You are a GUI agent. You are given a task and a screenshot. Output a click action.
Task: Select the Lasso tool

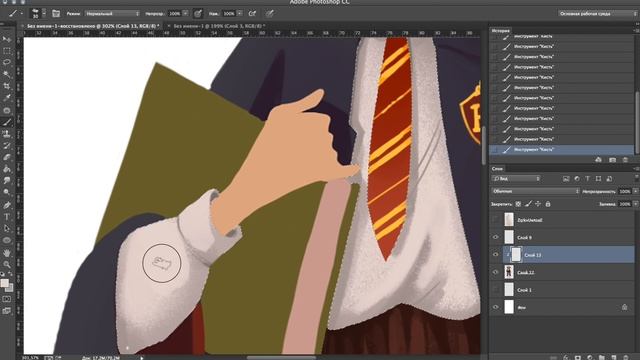tap(7, 62)
